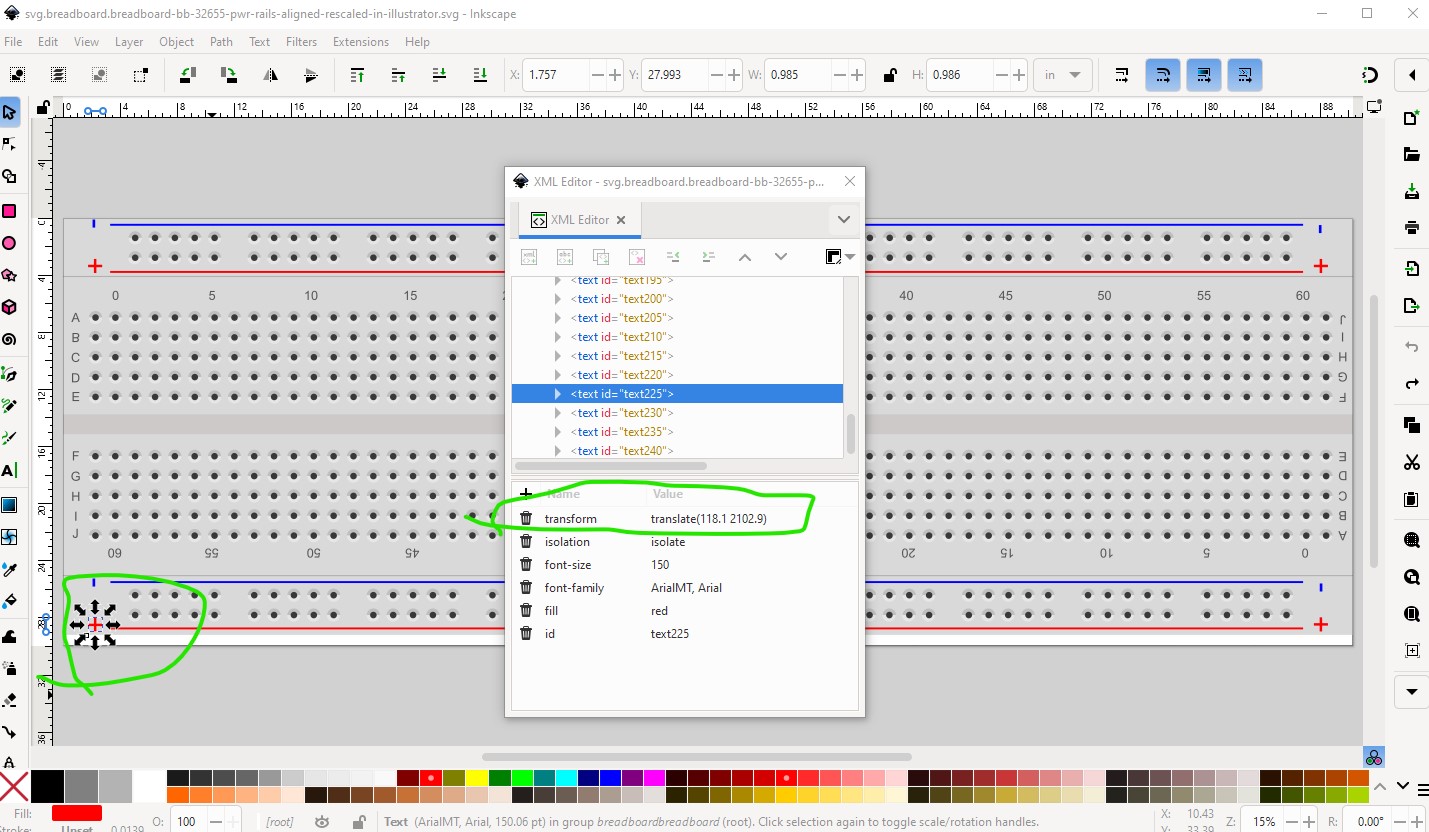Create new text node in XML Editor
This screenshot has width=1429, height=832.
[565, 257]
